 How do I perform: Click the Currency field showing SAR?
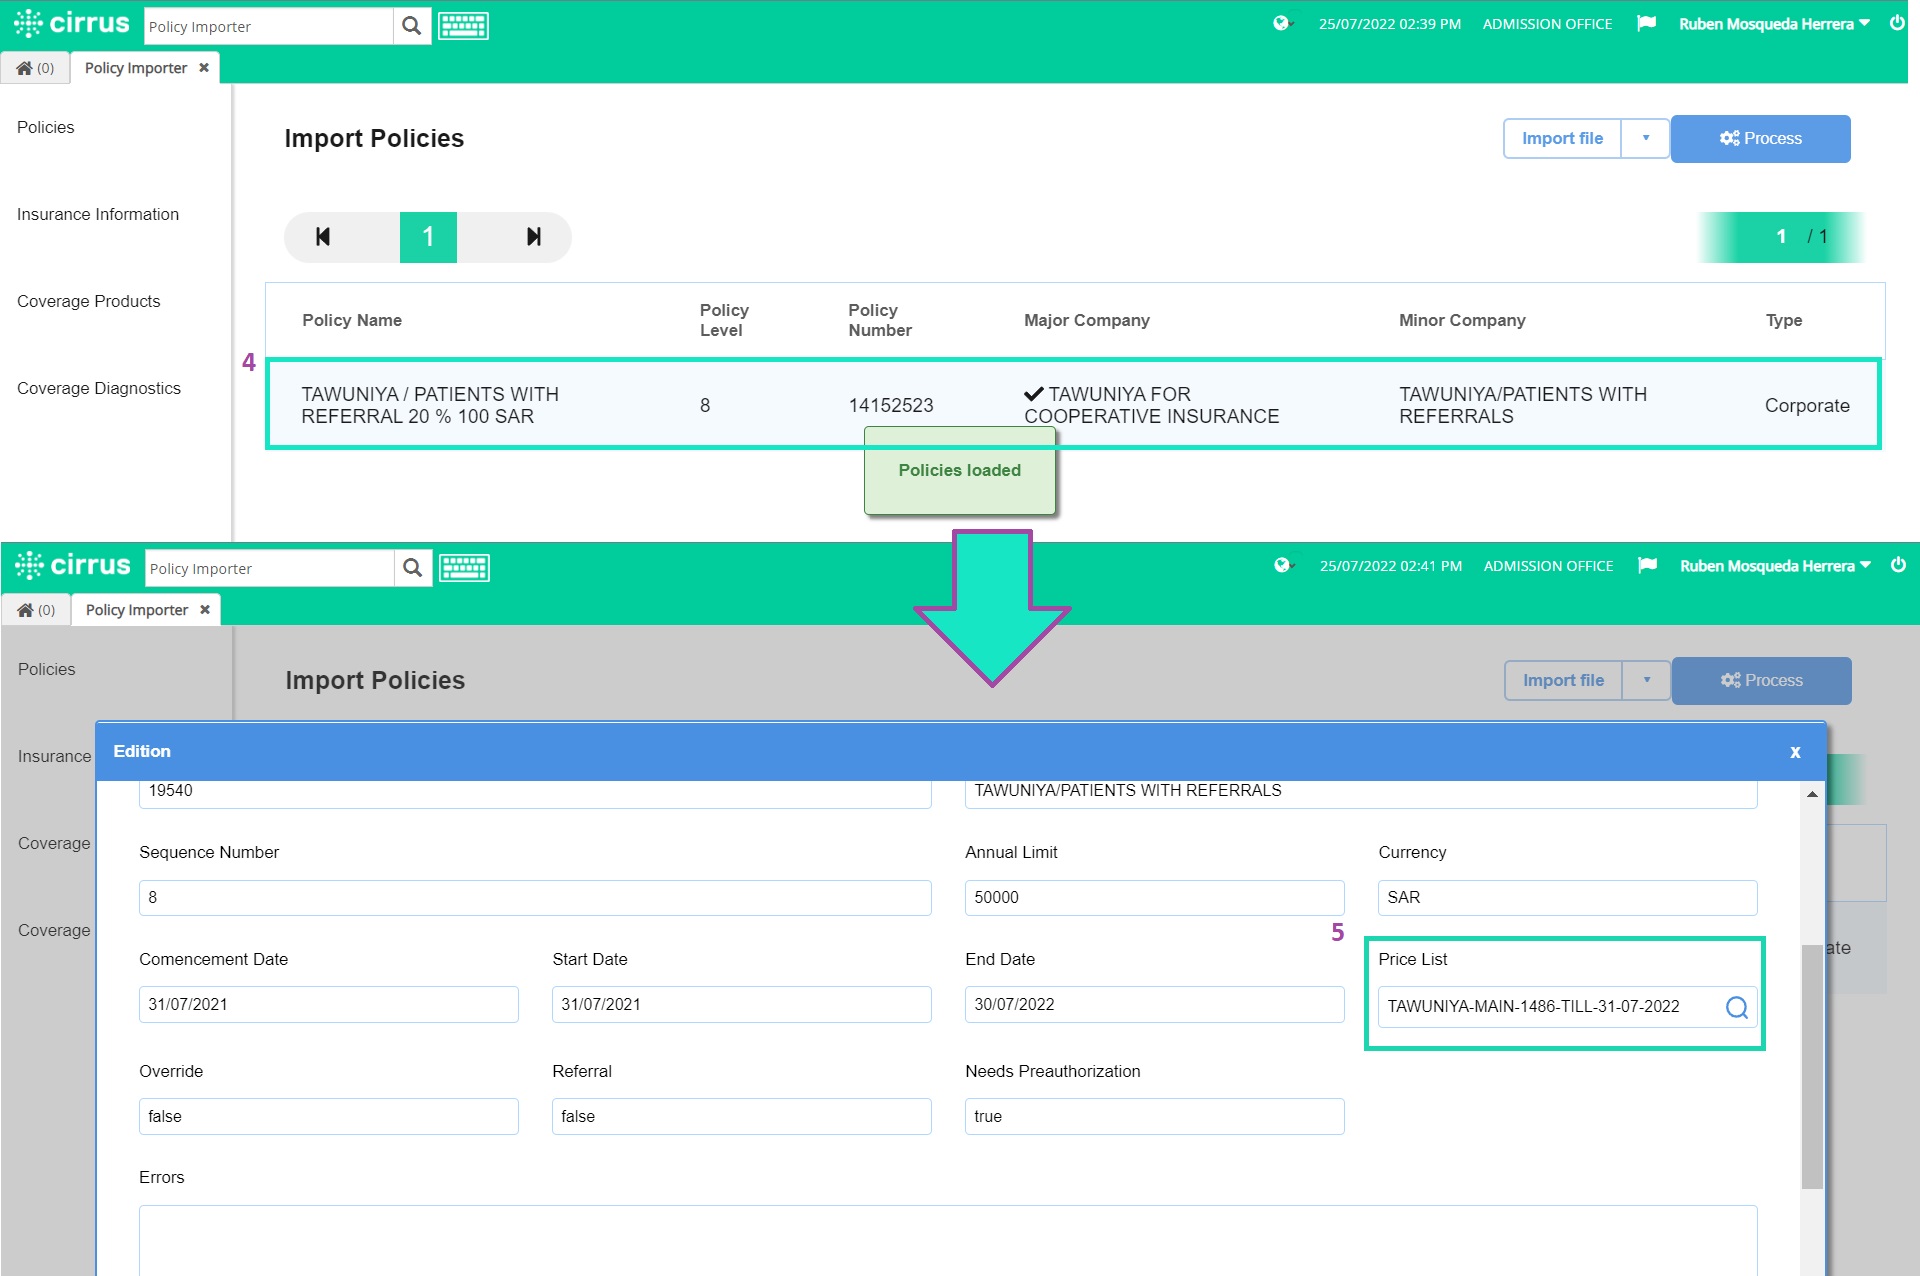click(x=1567, y=898)
